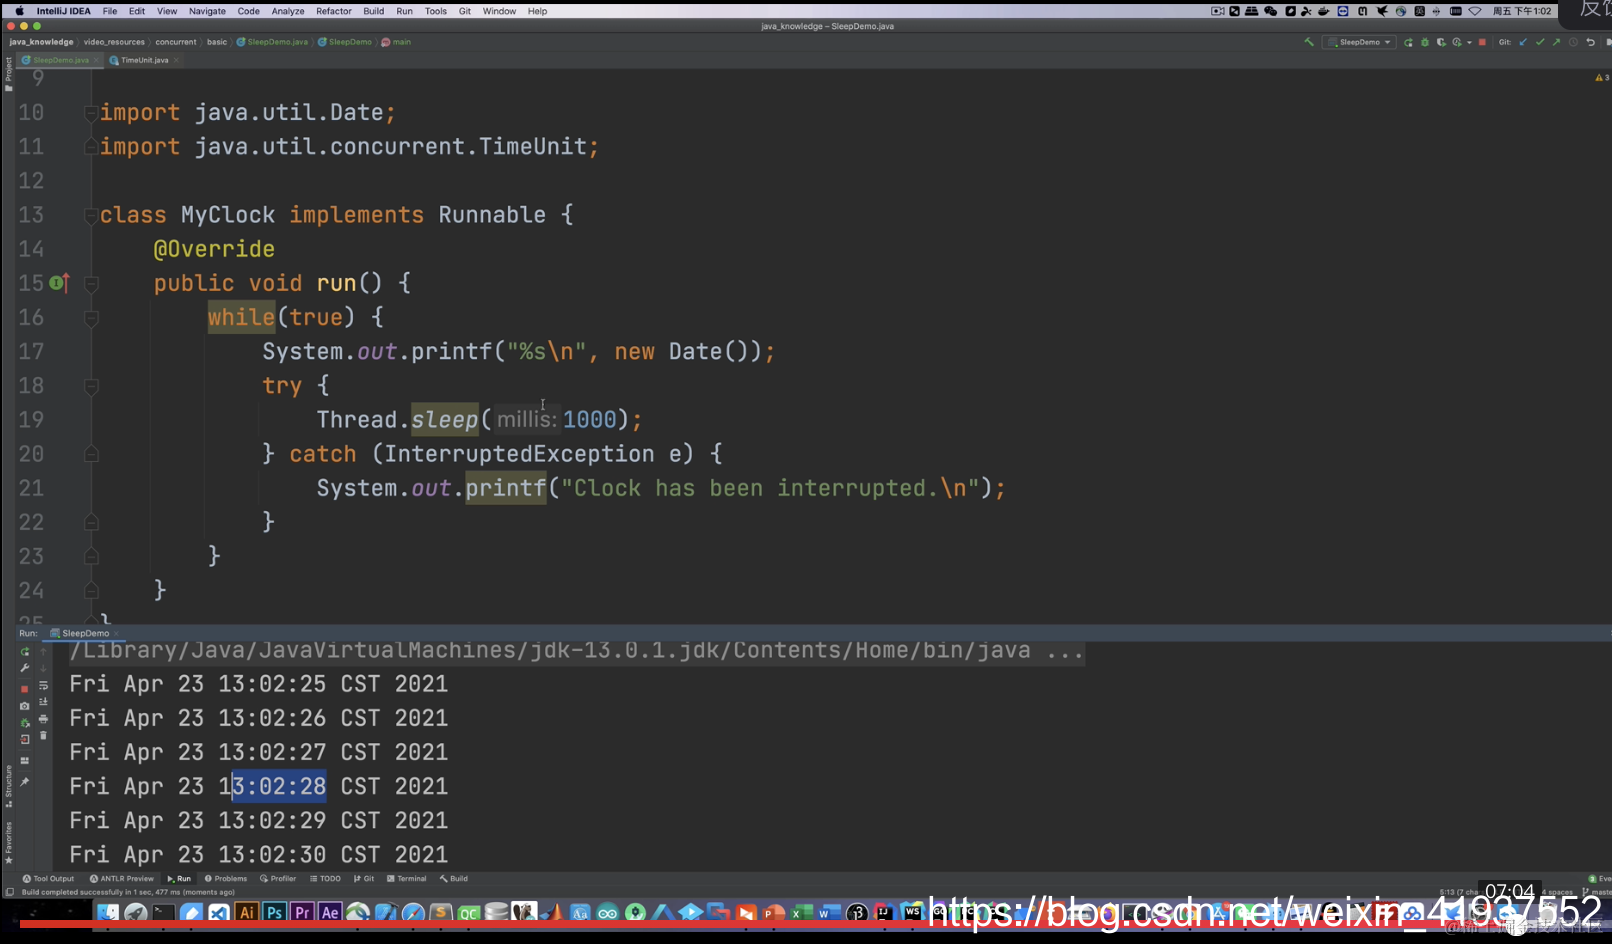Open the Tool Output tool window
The height and width of the screenshot is (944, 1612).
[x=48, y=879]
